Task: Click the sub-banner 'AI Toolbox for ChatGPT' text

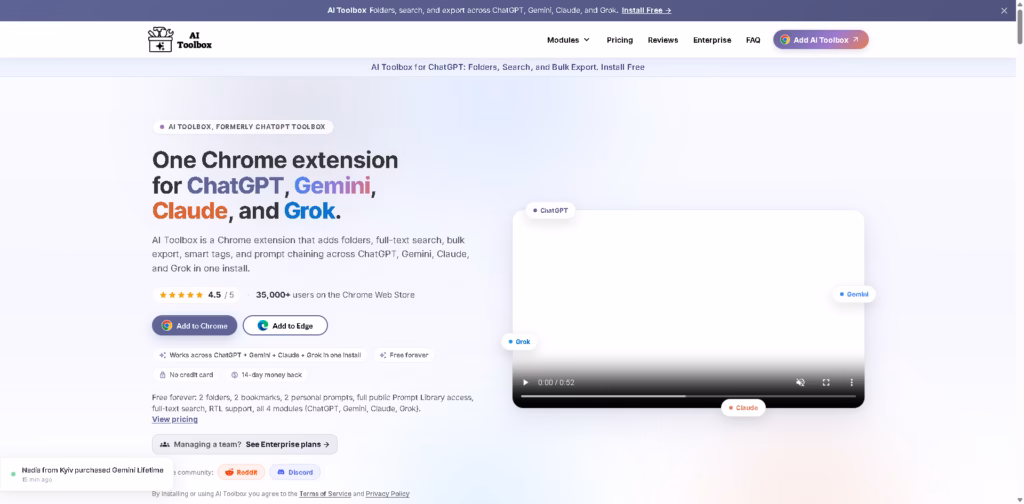Action: 507,67
